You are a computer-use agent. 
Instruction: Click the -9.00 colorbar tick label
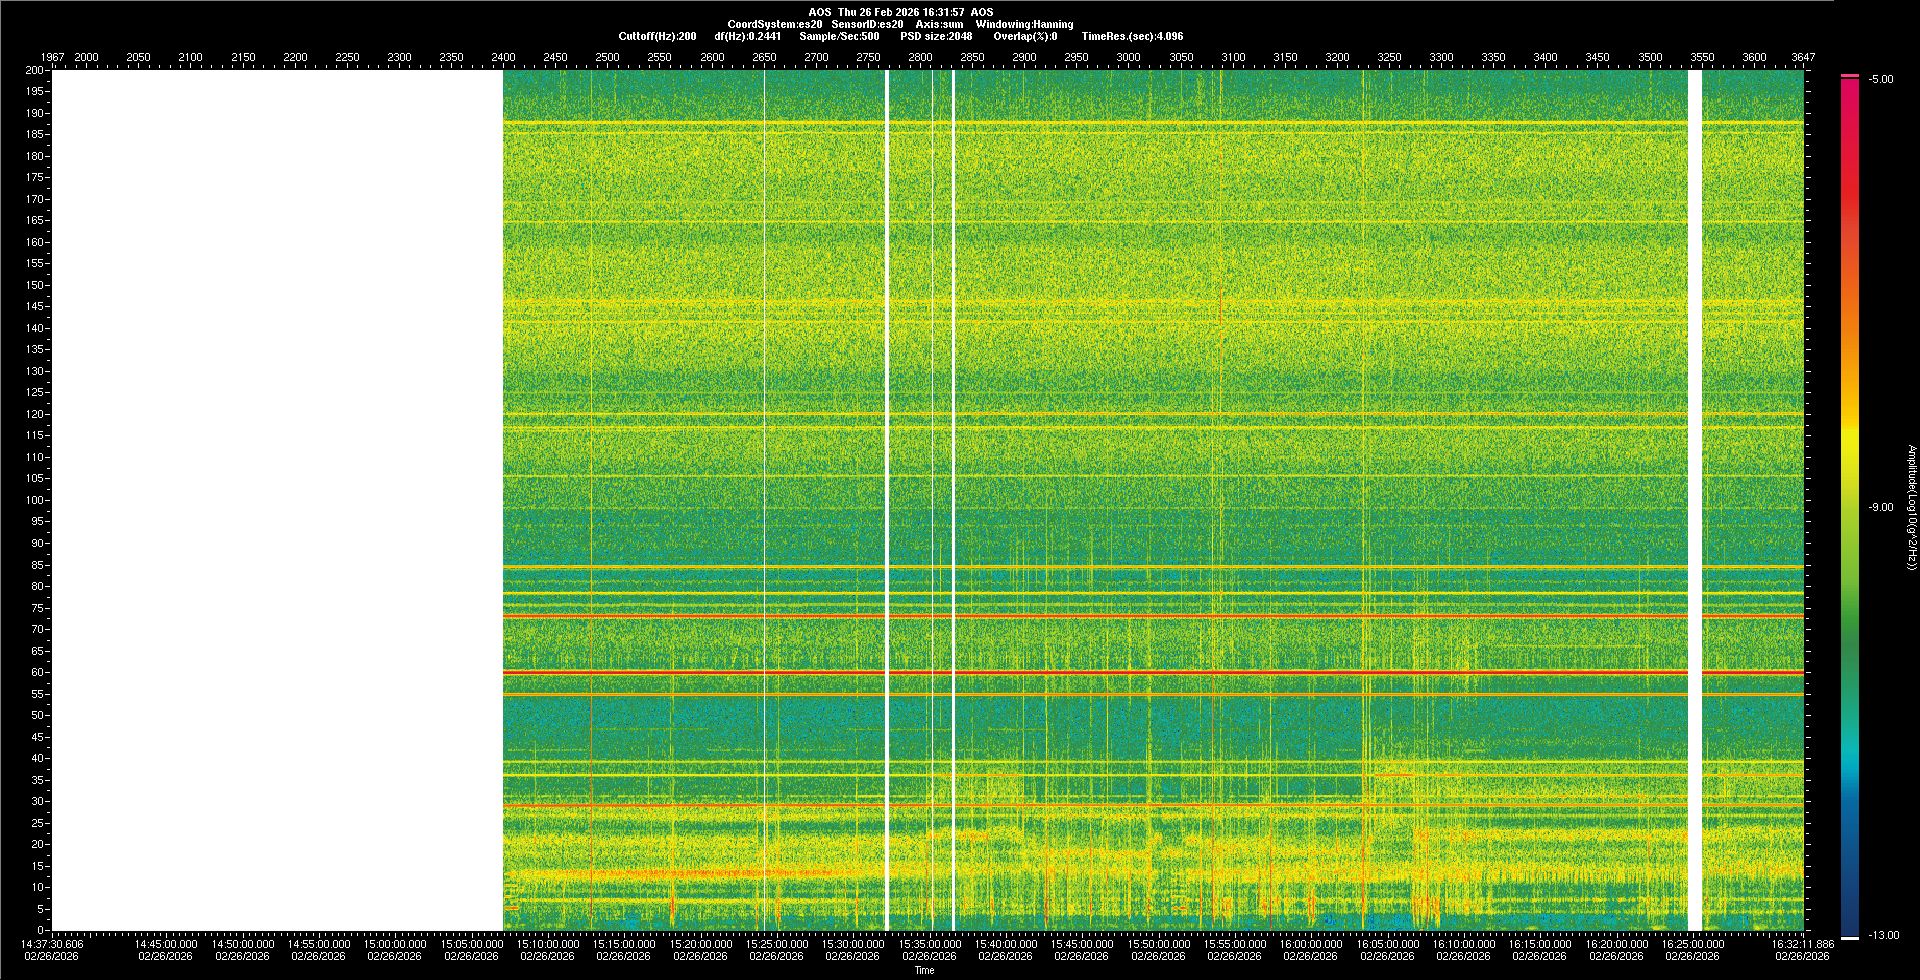(1881, 508)
